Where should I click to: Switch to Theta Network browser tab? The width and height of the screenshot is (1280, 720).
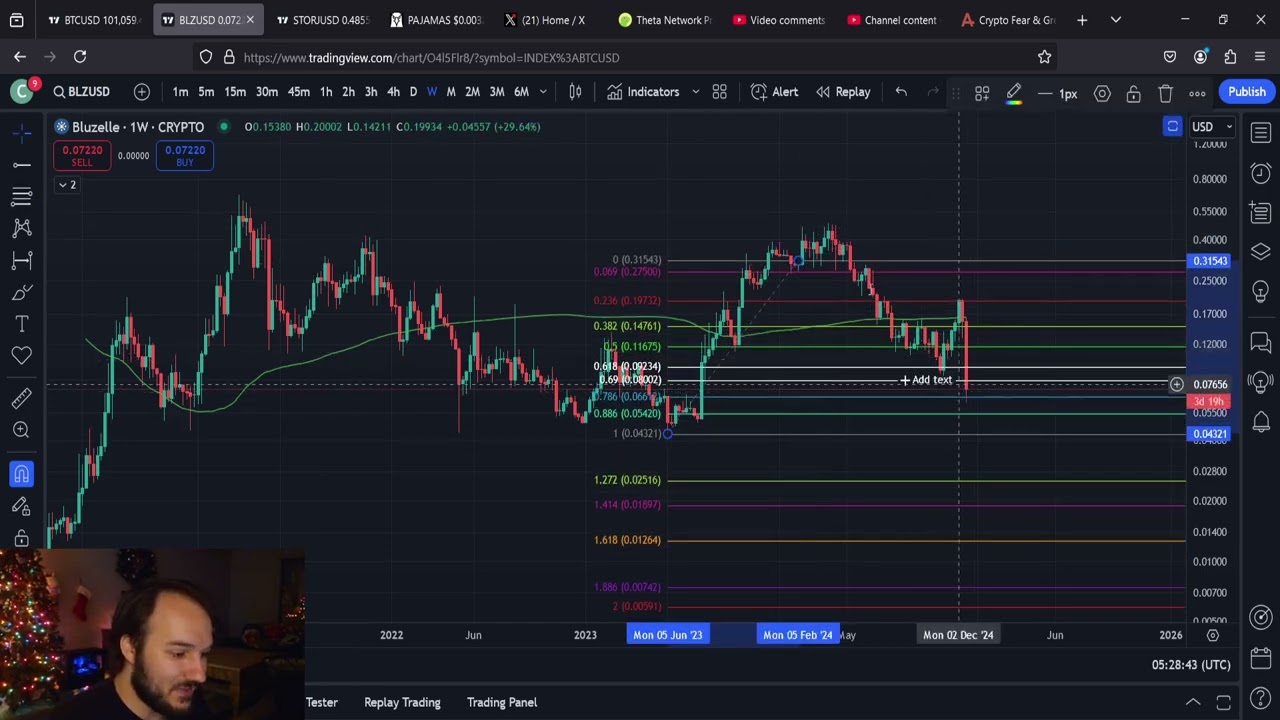point(664,20)
